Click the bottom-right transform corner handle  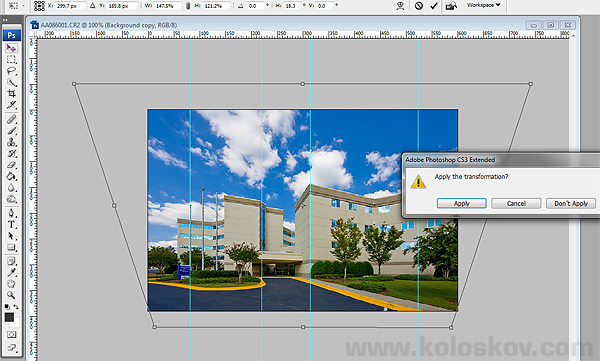(451, 327)
